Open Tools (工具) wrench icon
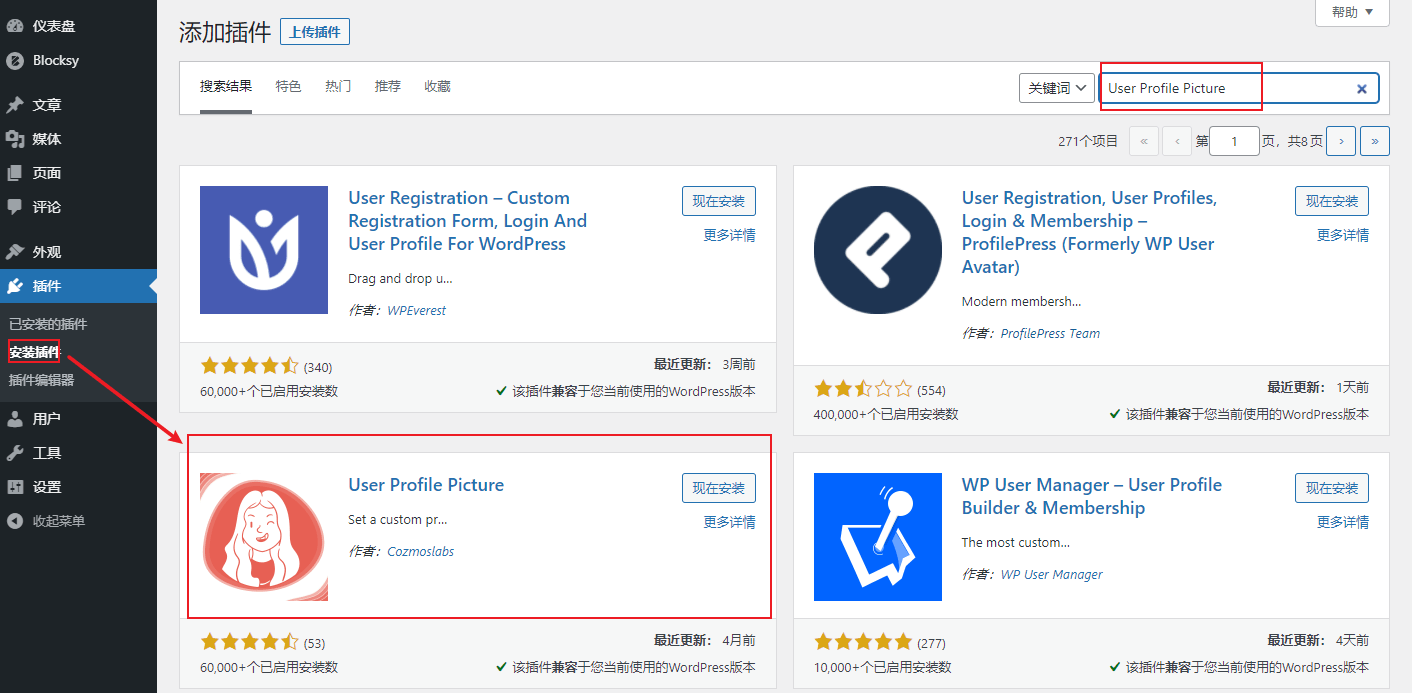This screenshot has width=1412, height=693. (15, 453)
